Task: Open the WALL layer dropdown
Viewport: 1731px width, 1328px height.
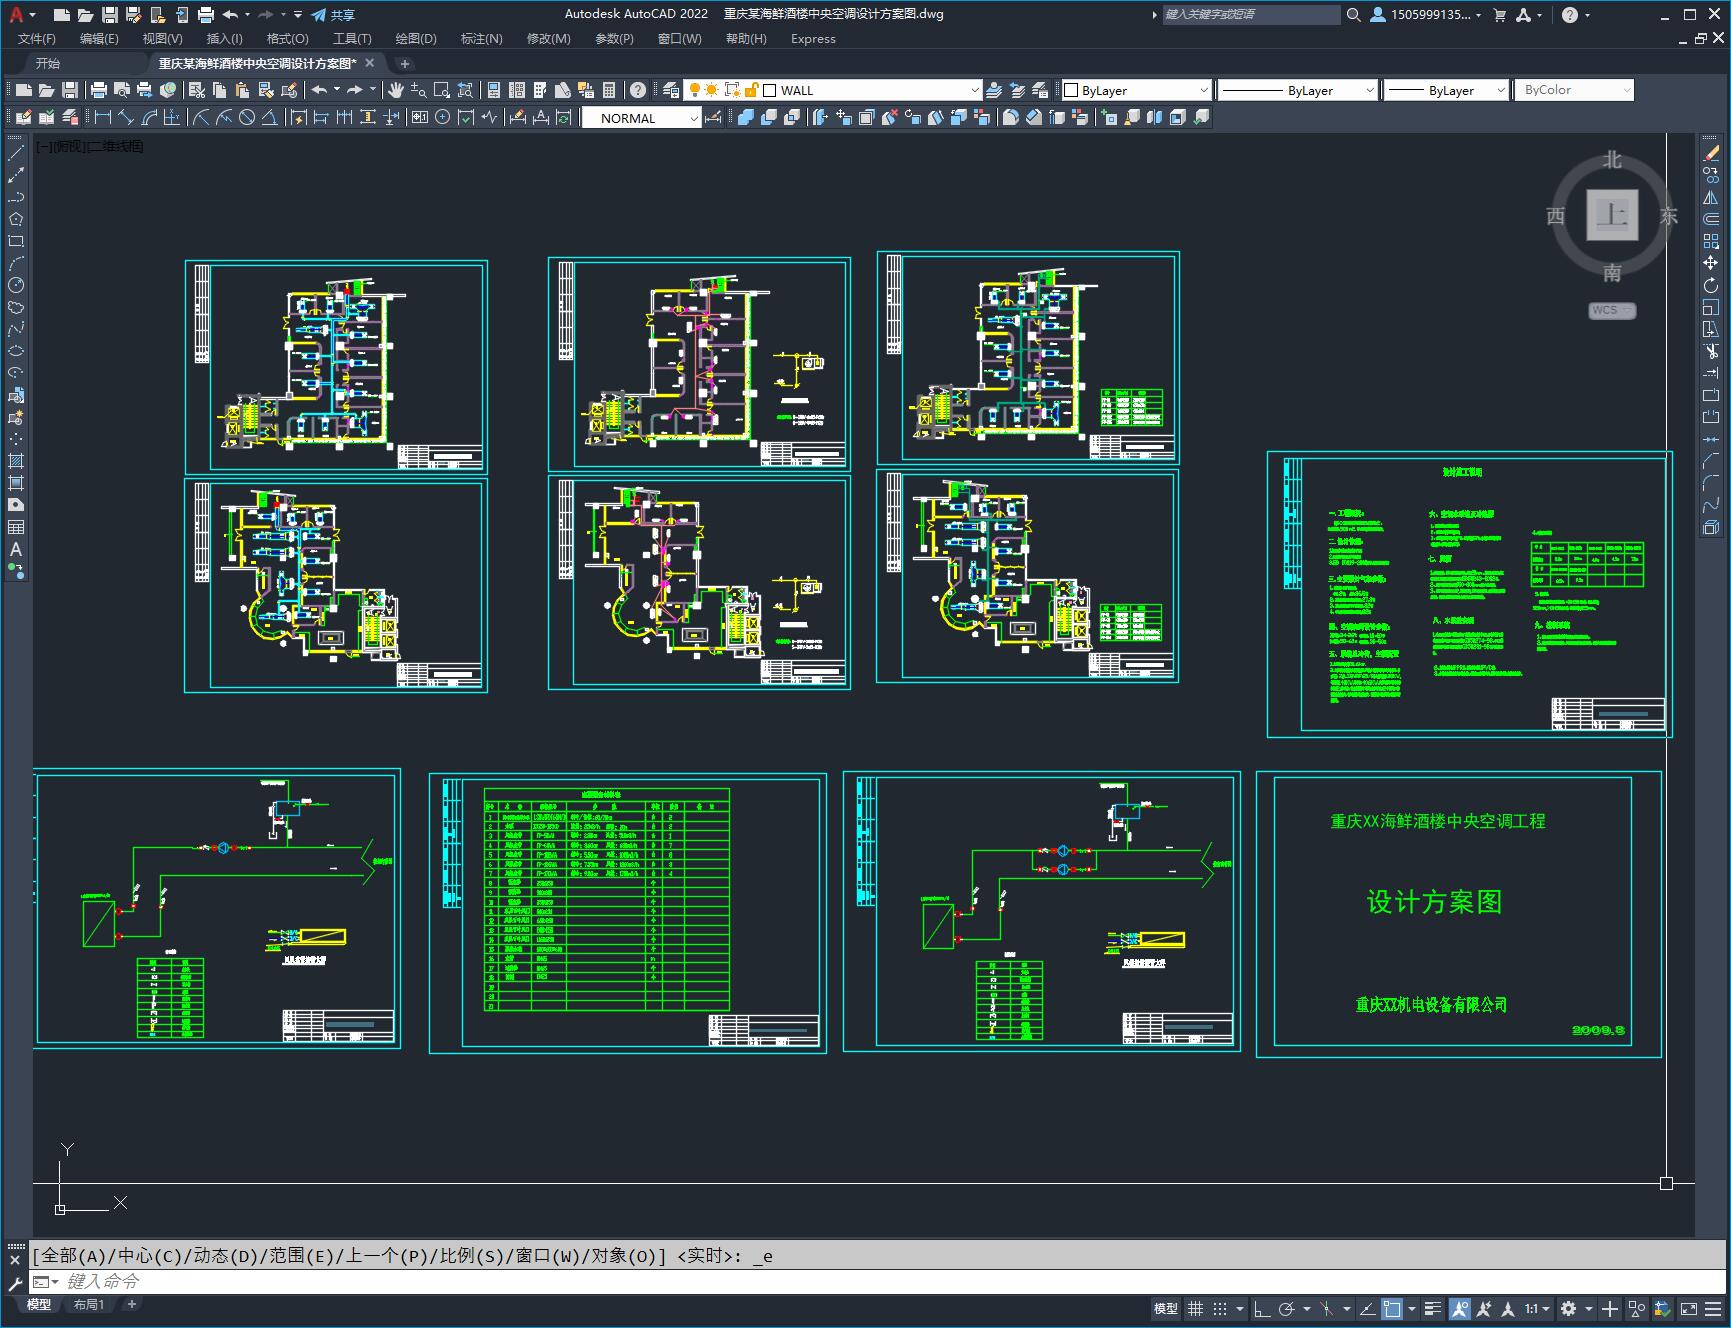Action: point(975,90)
